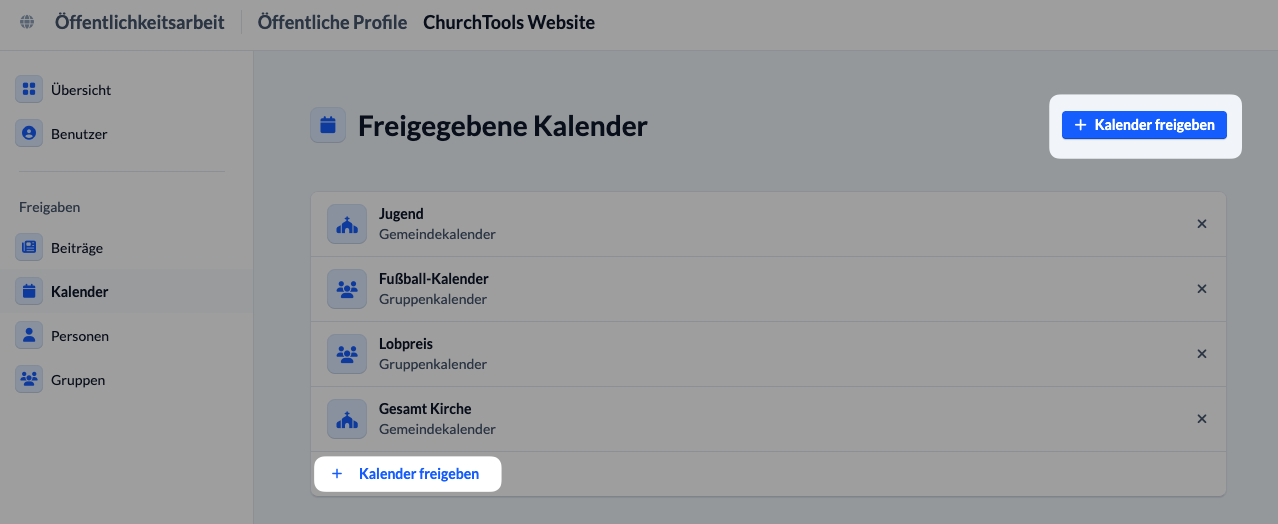Go to Öffentlichkeitsarbeit in header

click(140, 22)
